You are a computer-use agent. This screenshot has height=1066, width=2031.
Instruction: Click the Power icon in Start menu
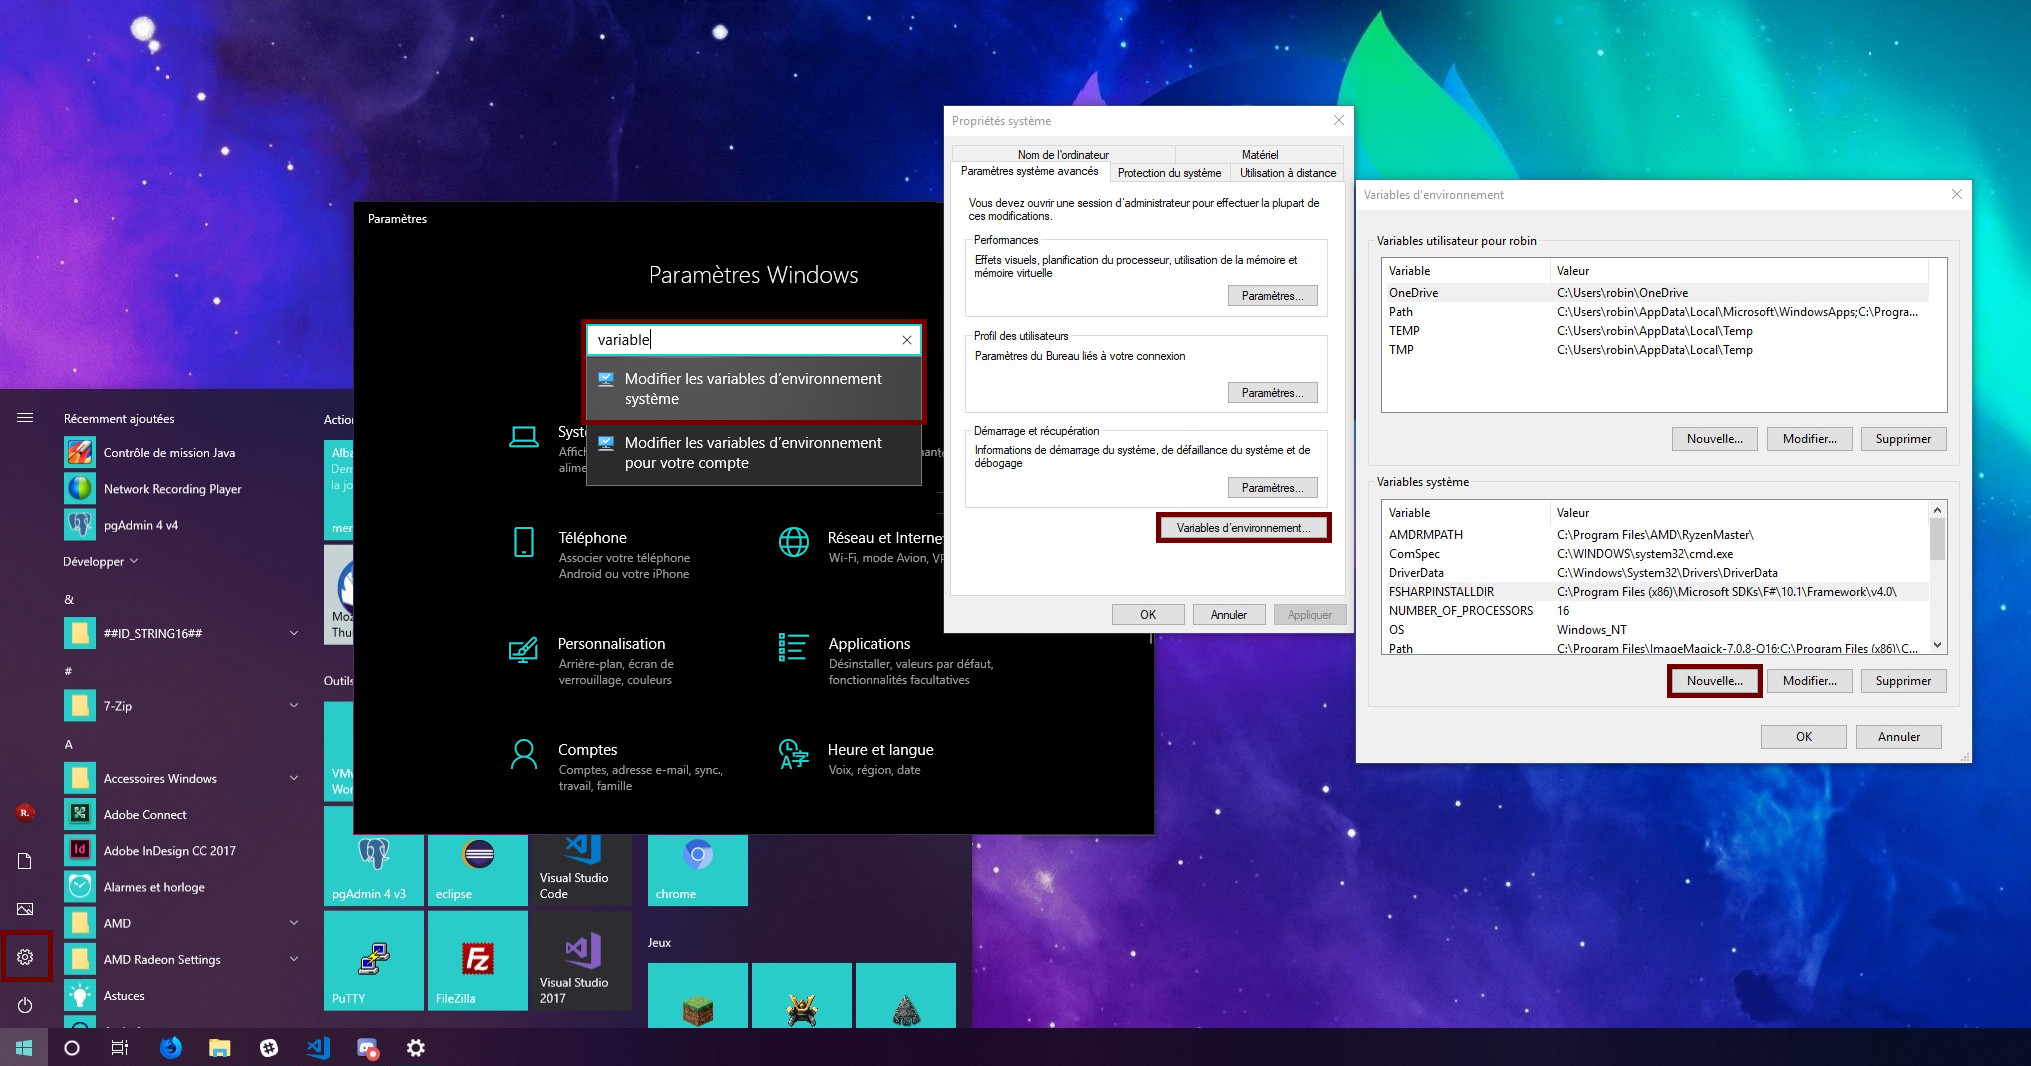(25, 1005)
